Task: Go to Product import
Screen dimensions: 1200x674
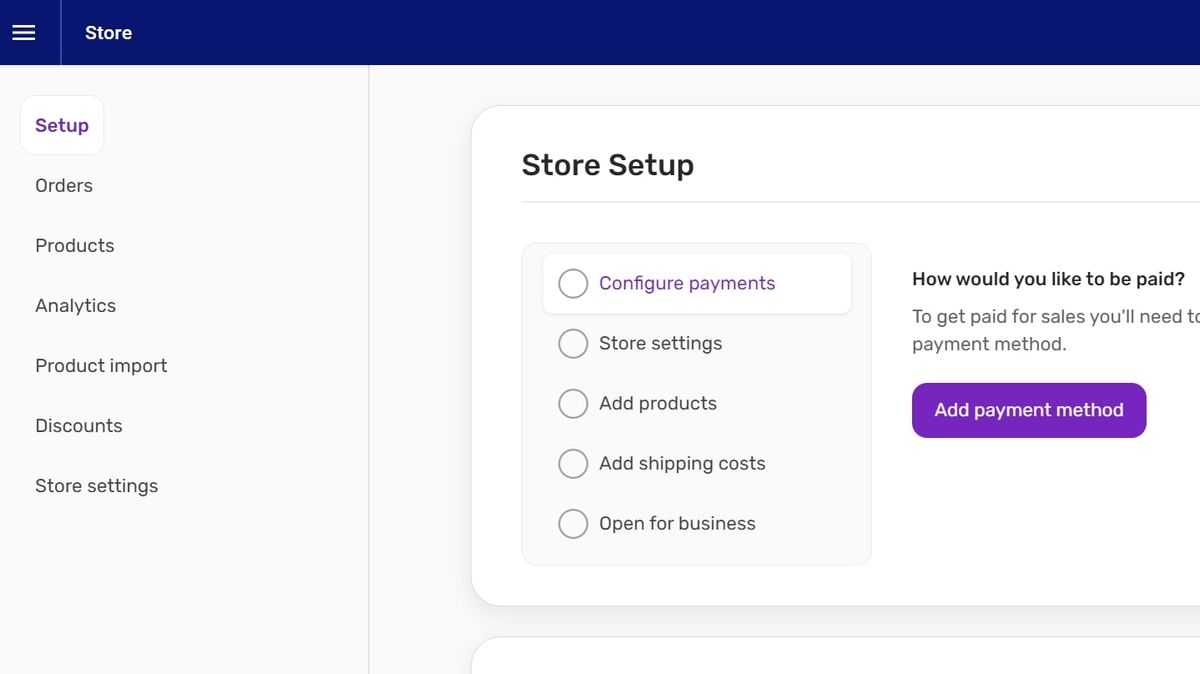Action: click(101, 365)
